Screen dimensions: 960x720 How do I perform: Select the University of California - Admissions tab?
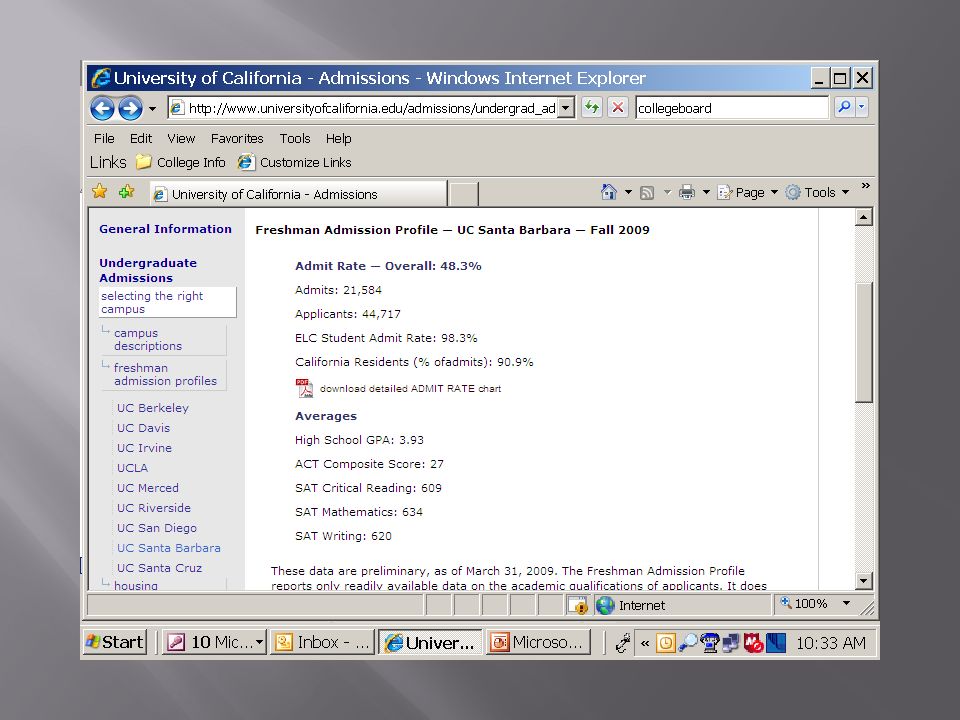tap(299, 194)
